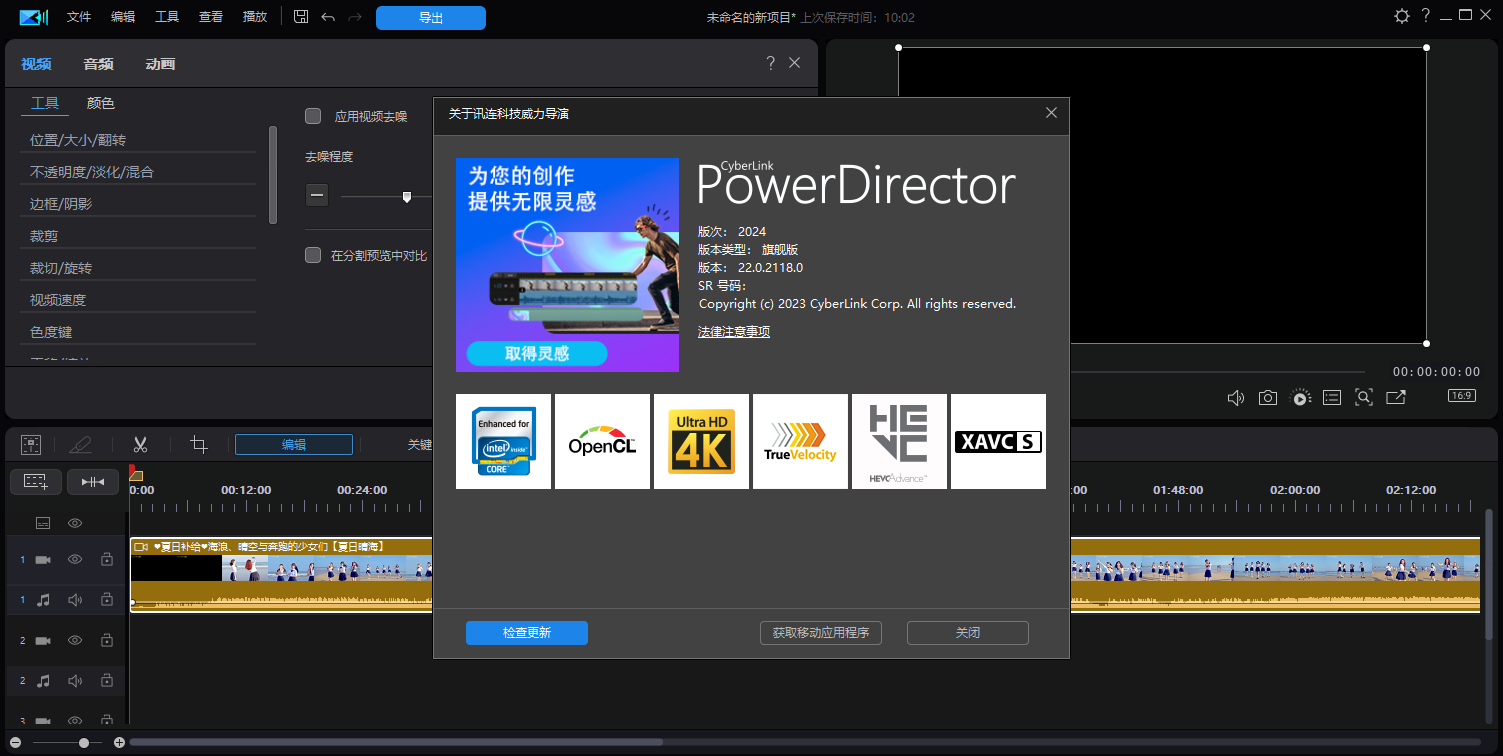Open the crop tool in timeline toolbar
The width and height of the screenshot is (1503, 756).
click(199, 445)
